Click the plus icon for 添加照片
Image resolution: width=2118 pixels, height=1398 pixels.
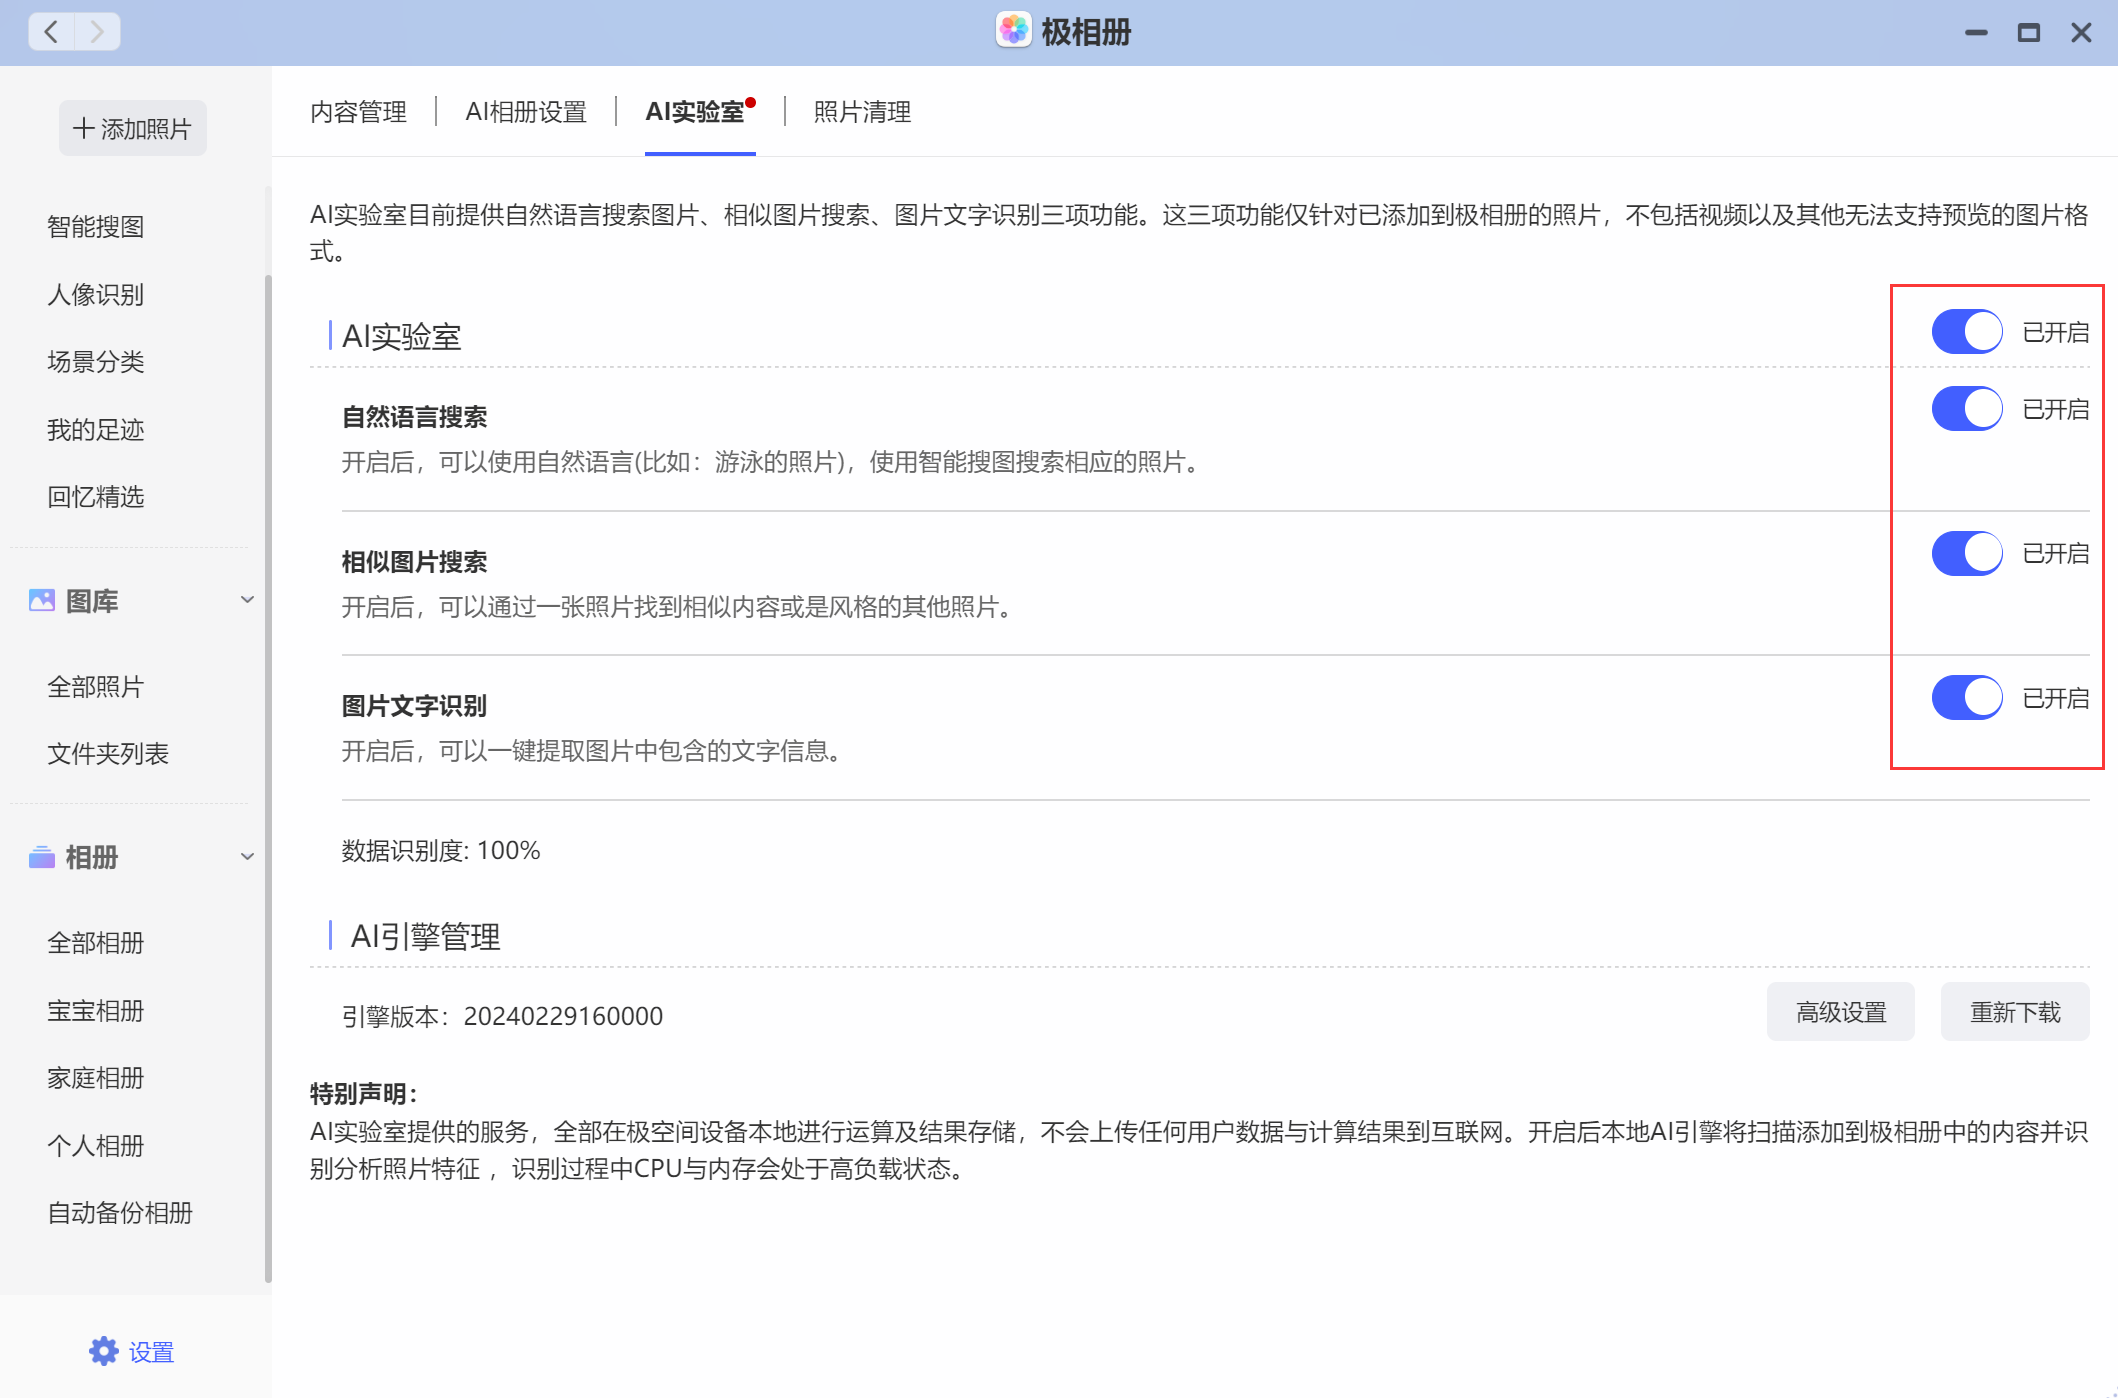pyautogui.click(x=84, y=129)
